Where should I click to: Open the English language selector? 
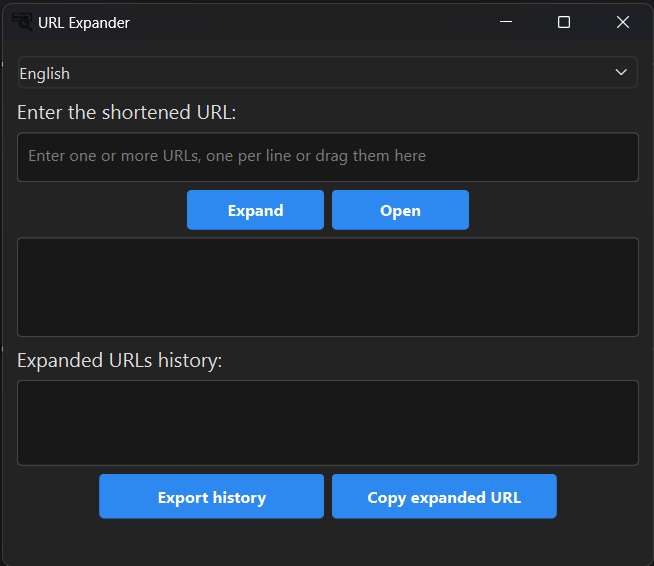pyautogui.click(x=300, y=73)
